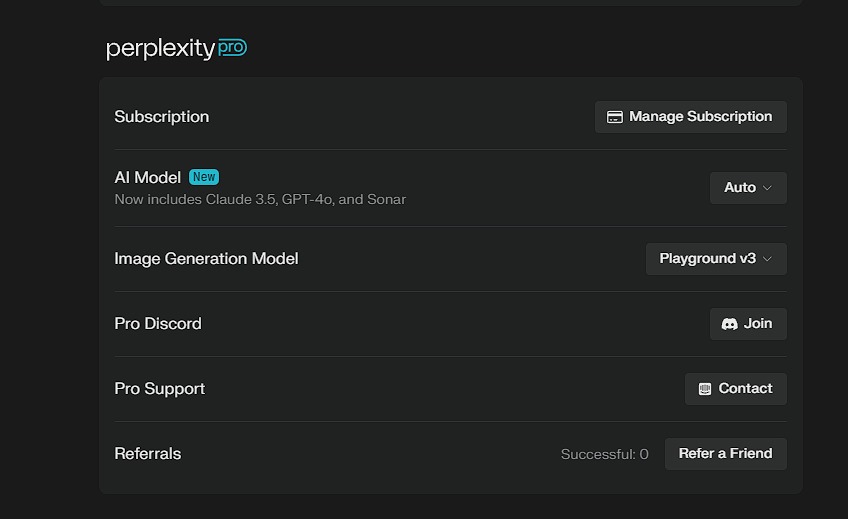The width and height of the screenshot is (848, 519).
Task: Click Refer a Friend button
Action: [x=726, y=454]
